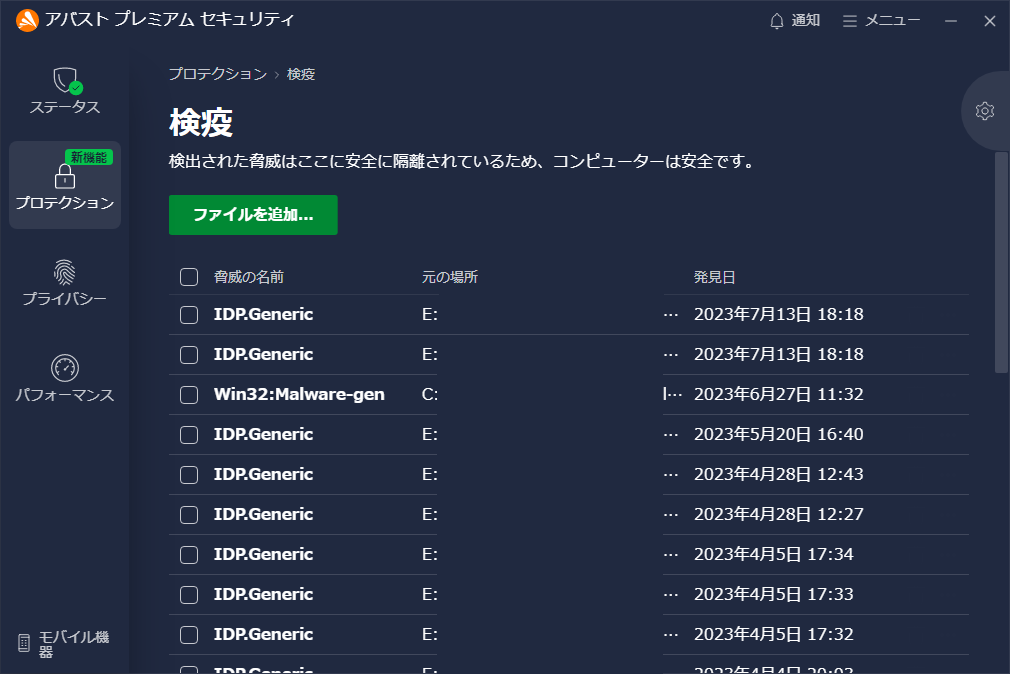Click the date 2023年6月27日 11:32
This screenshot has height=674, width=1010.
click(x=778, y=394)
